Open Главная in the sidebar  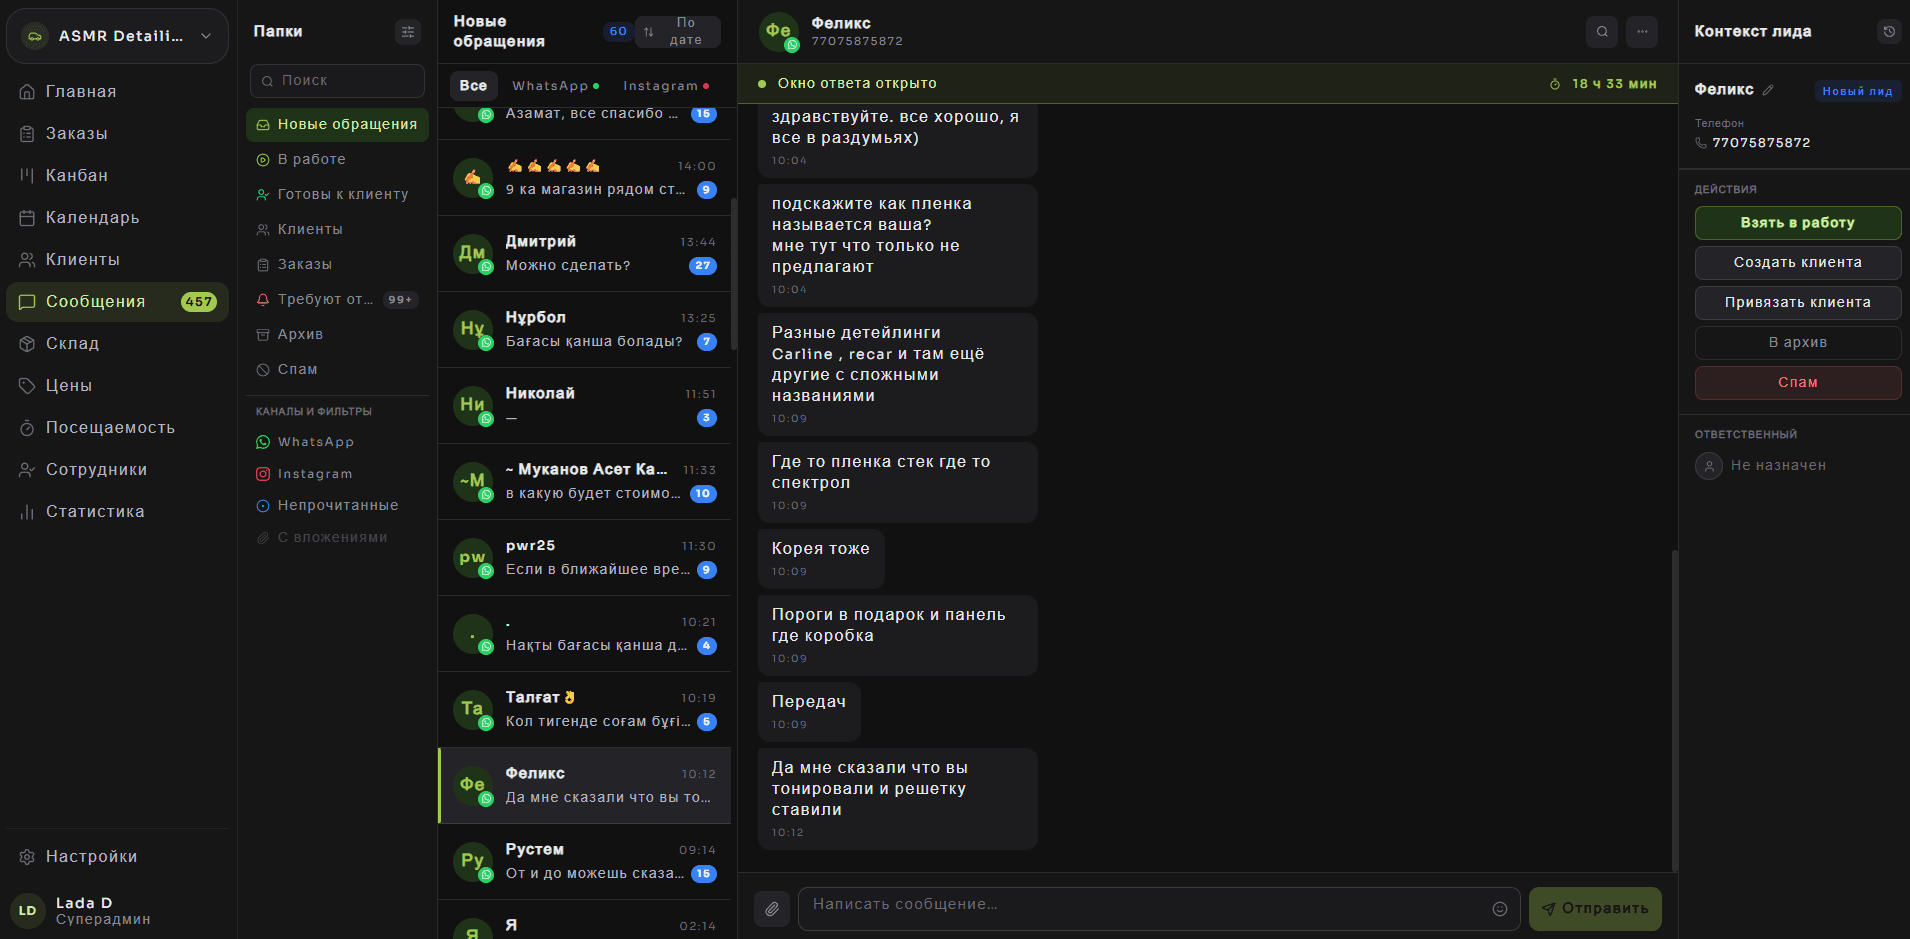click(x=118, y=91)
